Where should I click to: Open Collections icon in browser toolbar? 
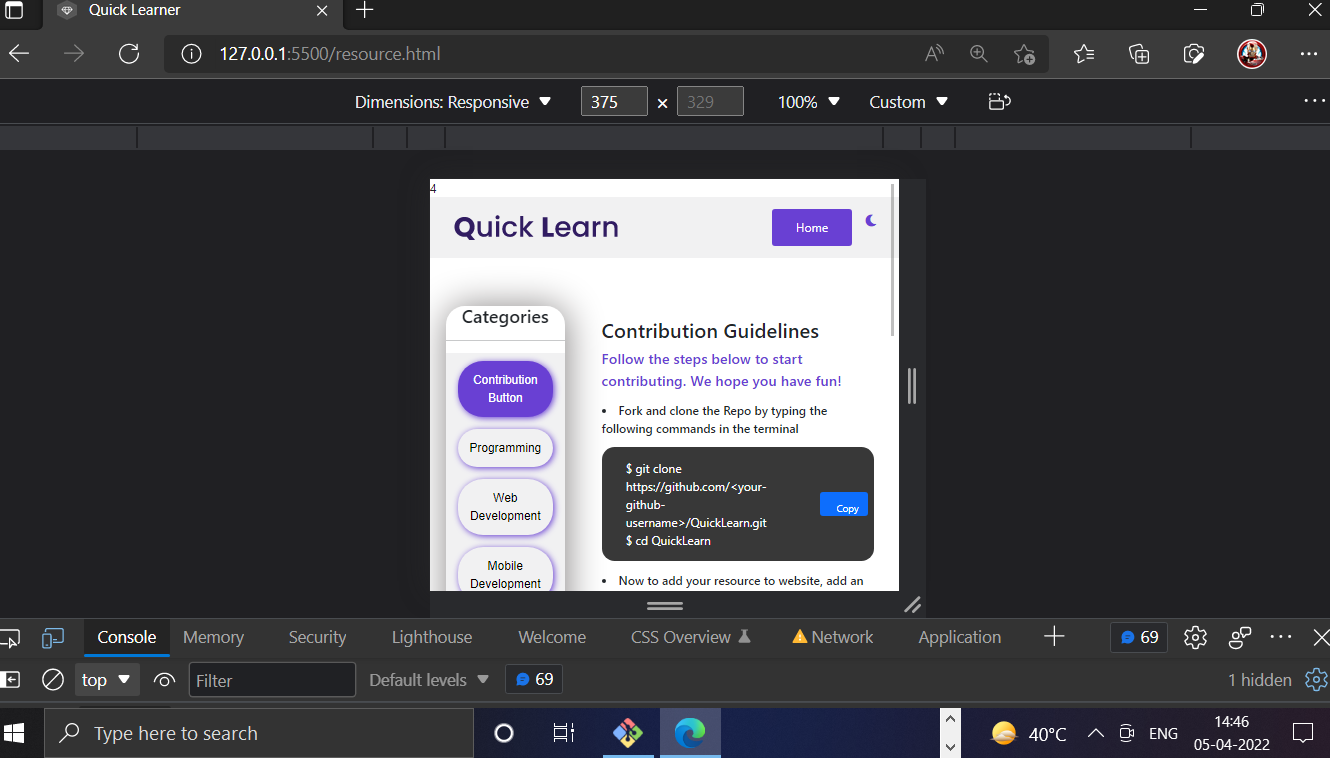(1139, 54)
